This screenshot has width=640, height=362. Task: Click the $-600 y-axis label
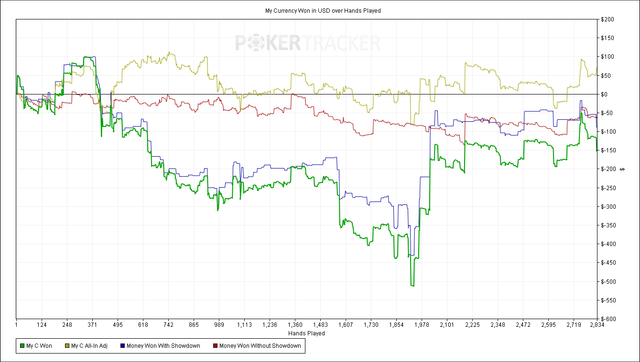(x=608, y=319)
